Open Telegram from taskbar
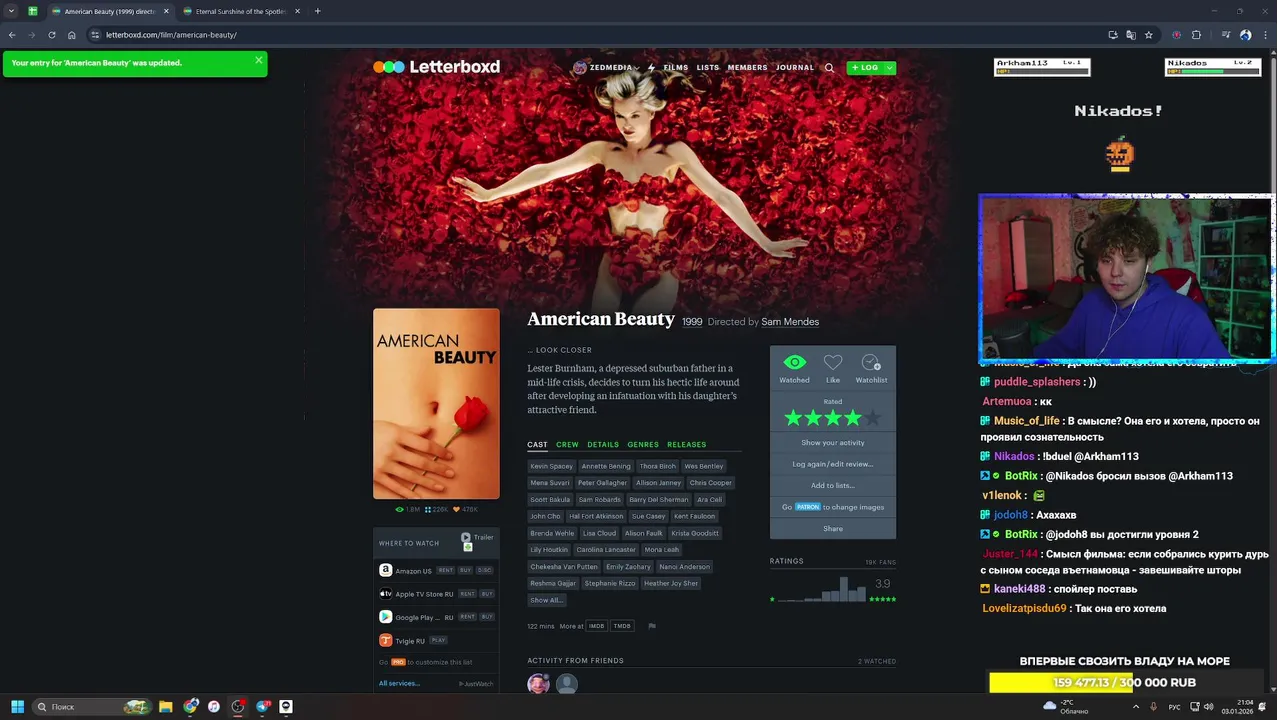The height and width of the screenshot is (720, 1277). [x=263, y=707]
